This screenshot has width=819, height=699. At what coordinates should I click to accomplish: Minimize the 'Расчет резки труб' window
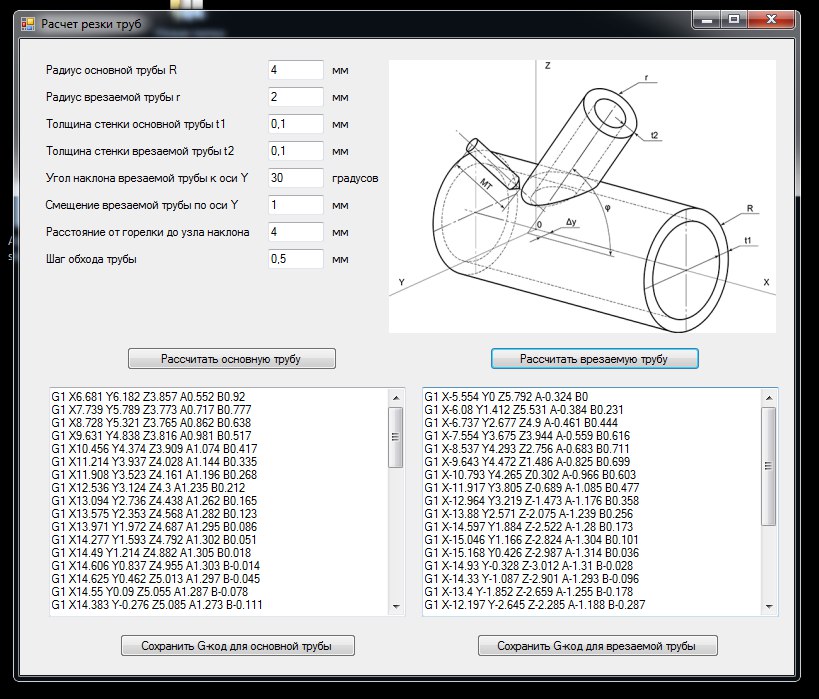(707, 20)
